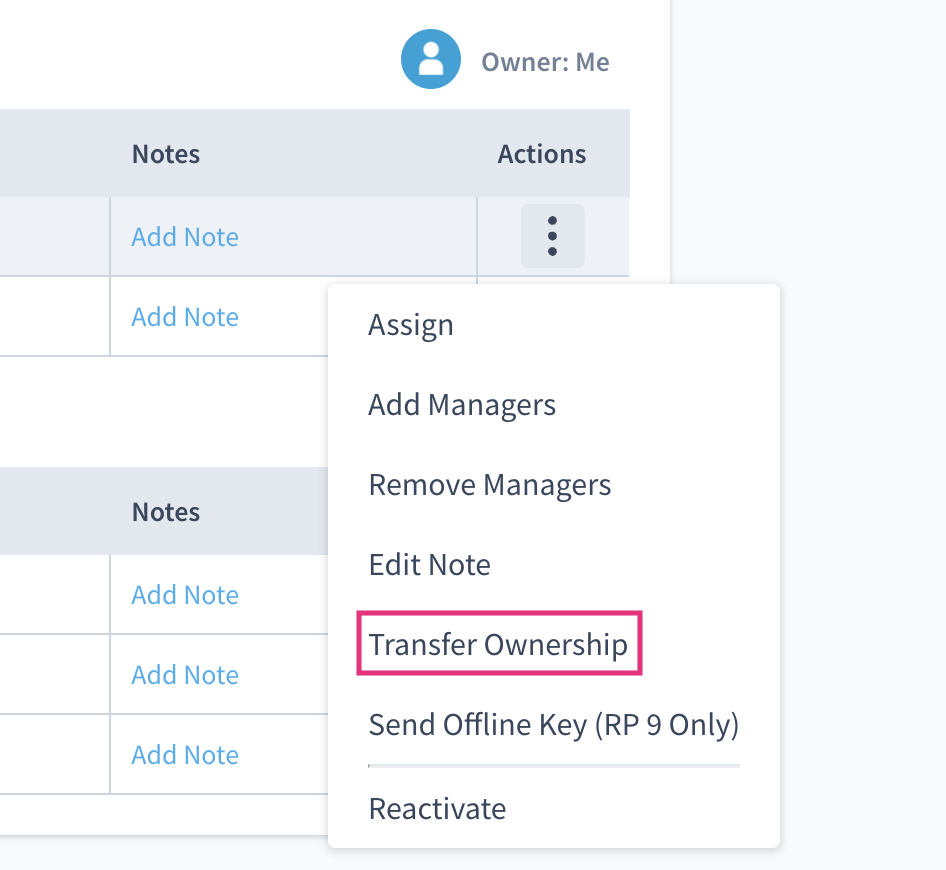
Task: Click Add Note in the lower table's first row
Action: [x=185, y=595]
